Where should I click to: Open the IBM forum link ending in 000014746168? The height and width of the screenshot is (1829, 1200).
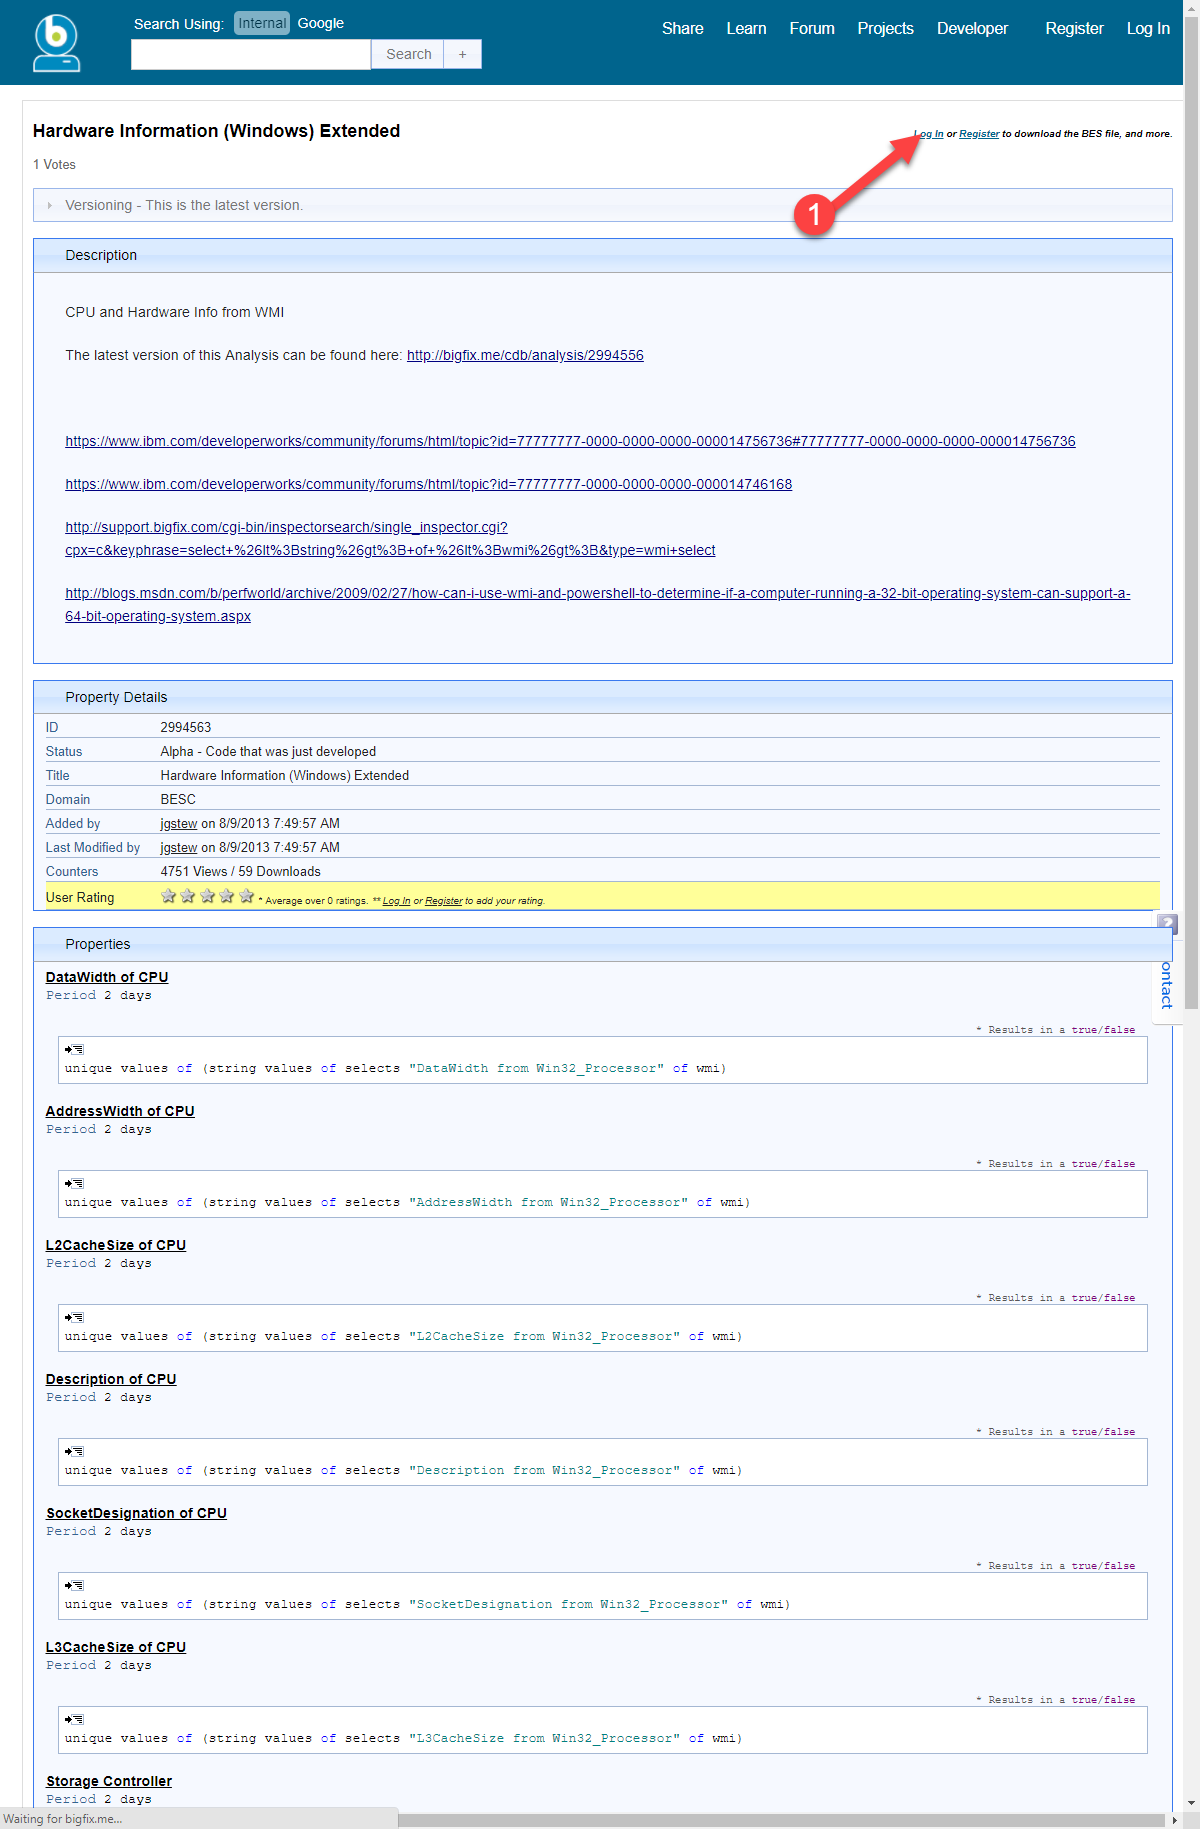click(x=429, y=484)
